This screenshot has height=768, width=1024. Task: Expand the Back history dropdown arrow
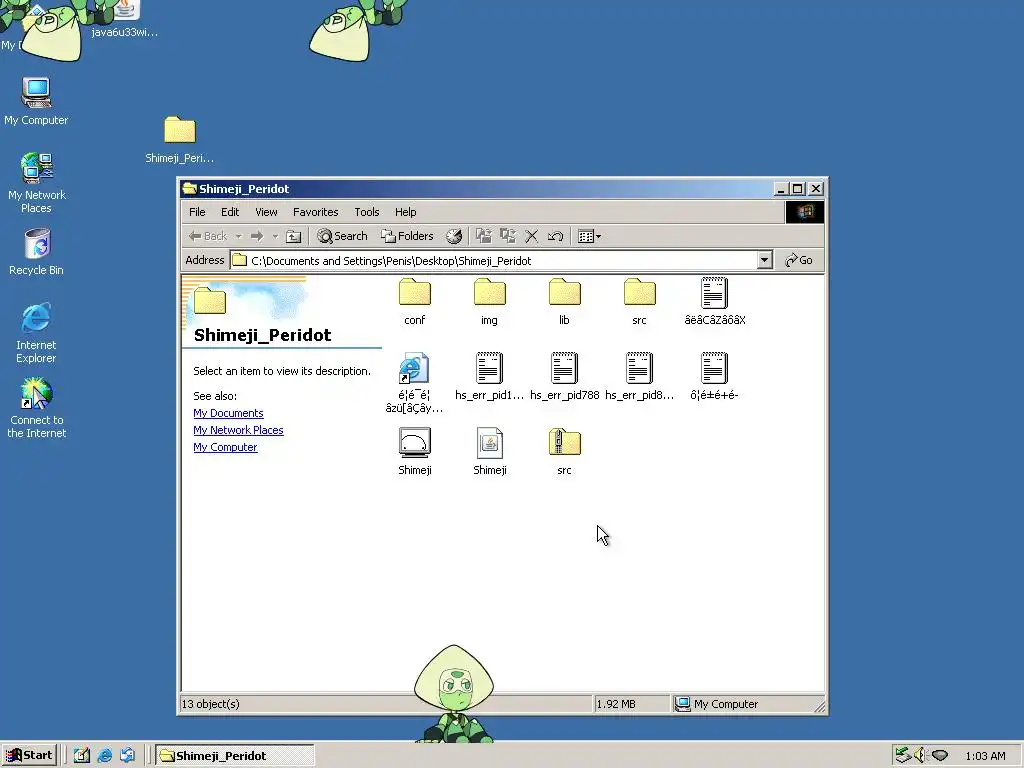coord(238,236)
